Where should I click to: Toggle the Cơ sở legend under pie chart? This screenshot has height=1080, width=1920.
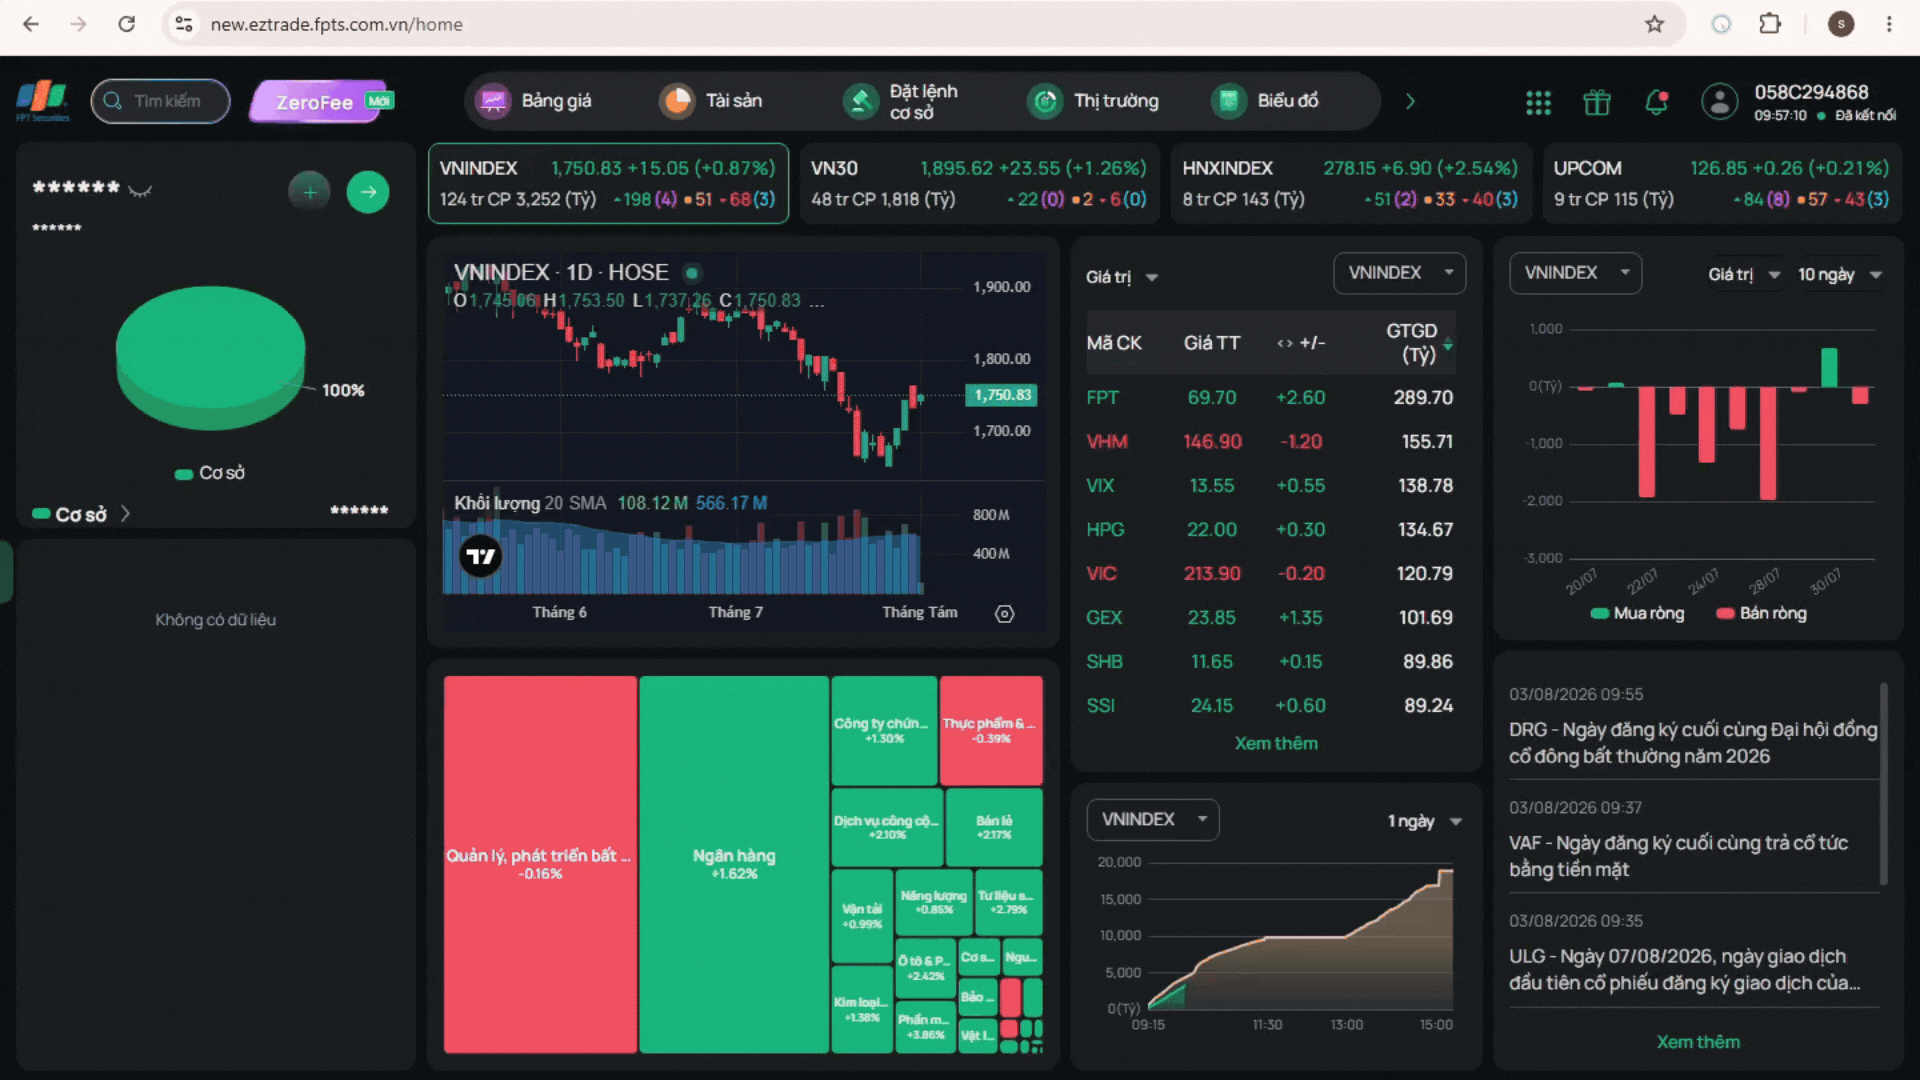(x=210, y=473)
